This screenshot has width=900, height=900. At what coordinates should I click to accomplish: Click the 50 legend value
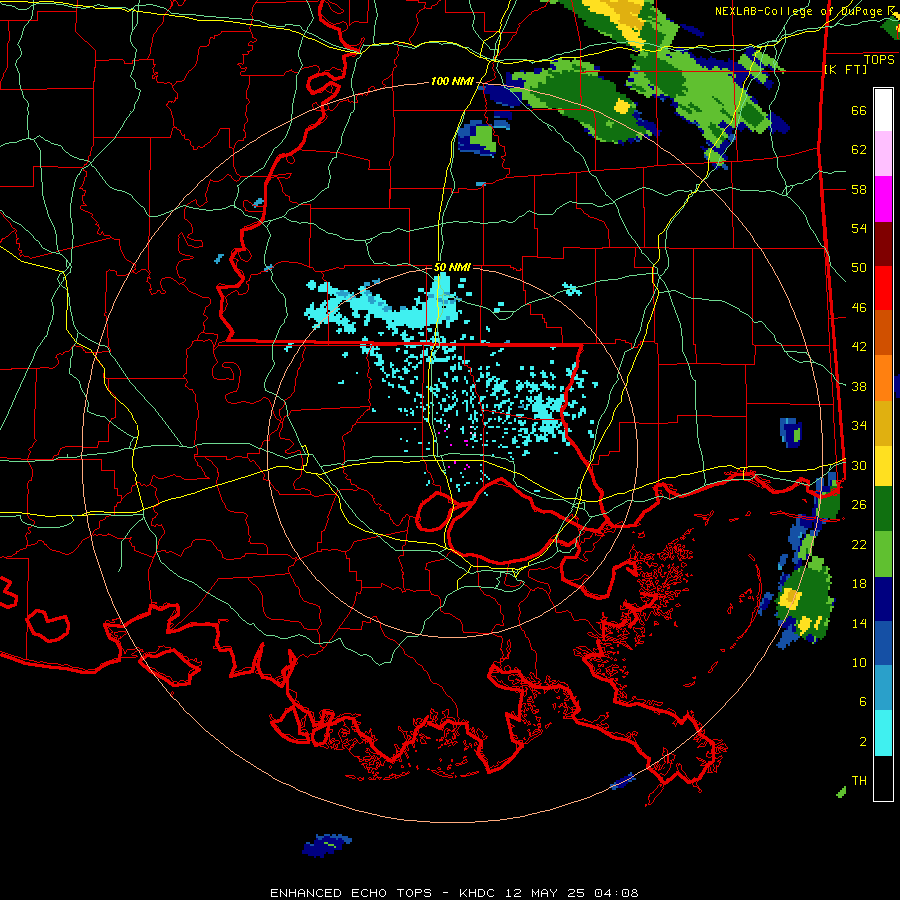pos(859,267)
